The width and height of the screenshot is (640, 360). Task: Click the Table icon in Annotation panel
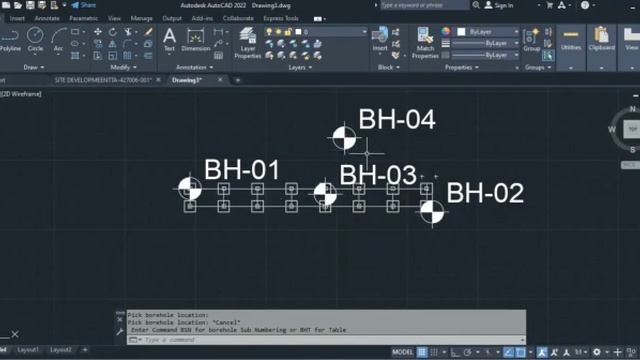(x=219, y=56)
